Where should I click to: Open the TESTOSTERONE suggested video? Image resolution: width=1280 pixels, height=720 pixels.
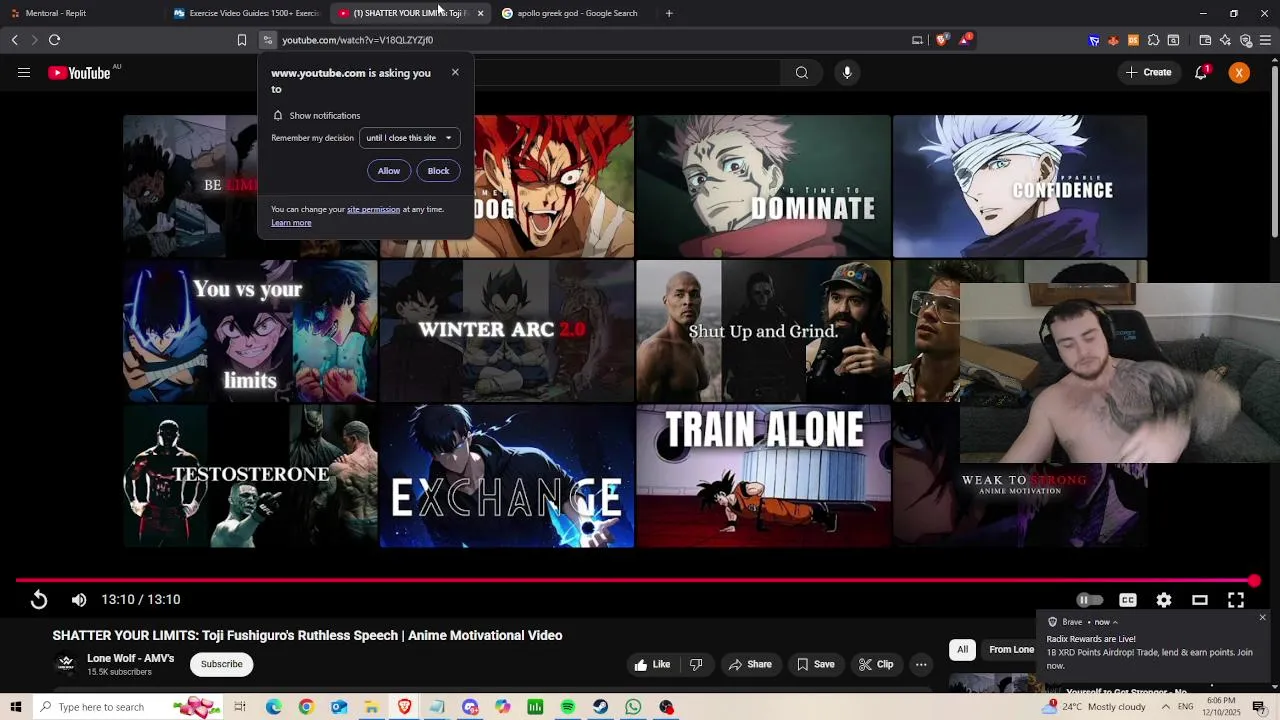point(250,476)
